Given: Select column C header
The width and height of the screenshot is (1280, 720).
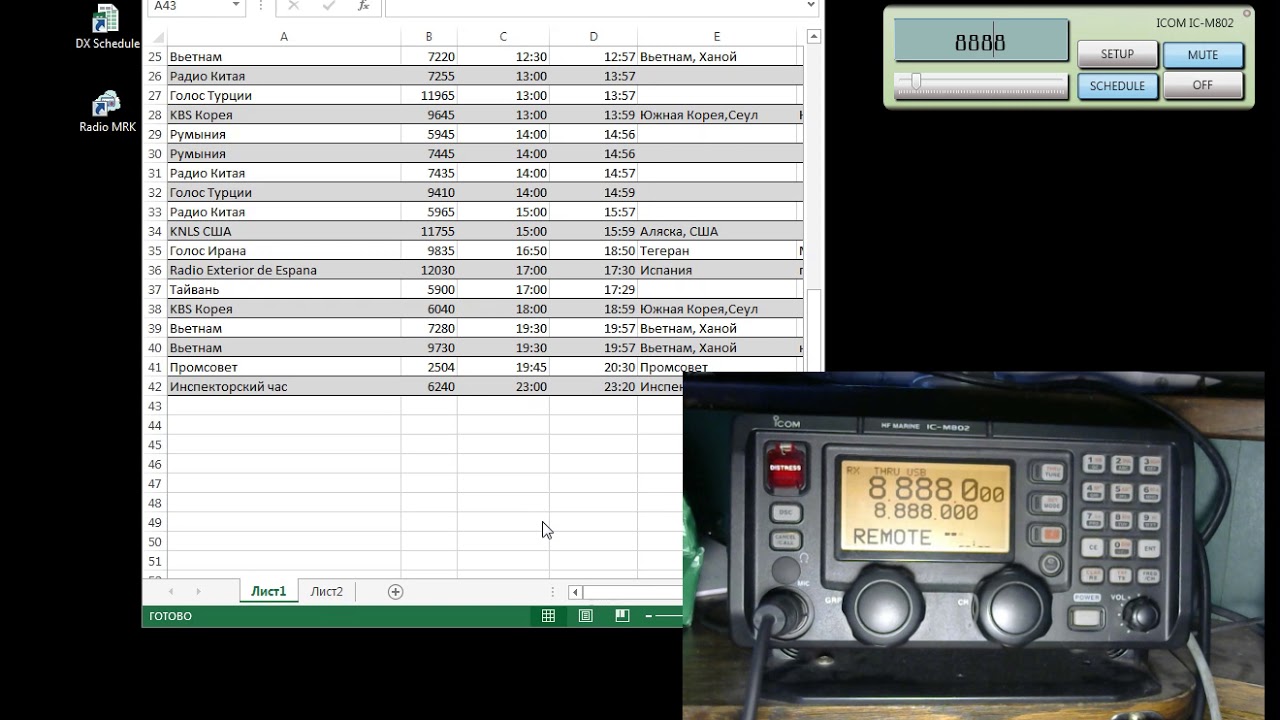Looking at the screenshot, I should click(503, 37).
